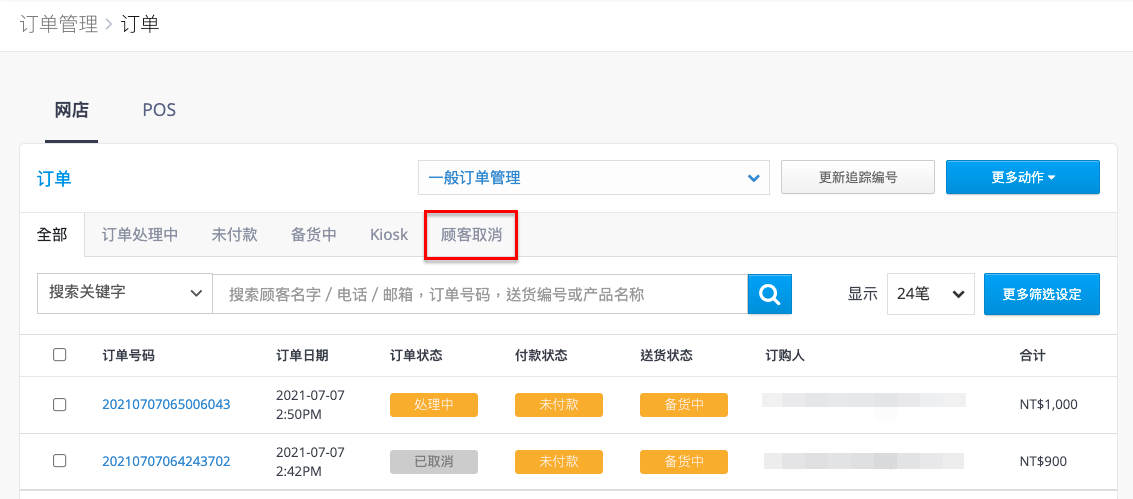This screenshot has height=499, width=1133.
Task: Open the 搜索关键字 dropdown
Action: click(x=124, y=293)
